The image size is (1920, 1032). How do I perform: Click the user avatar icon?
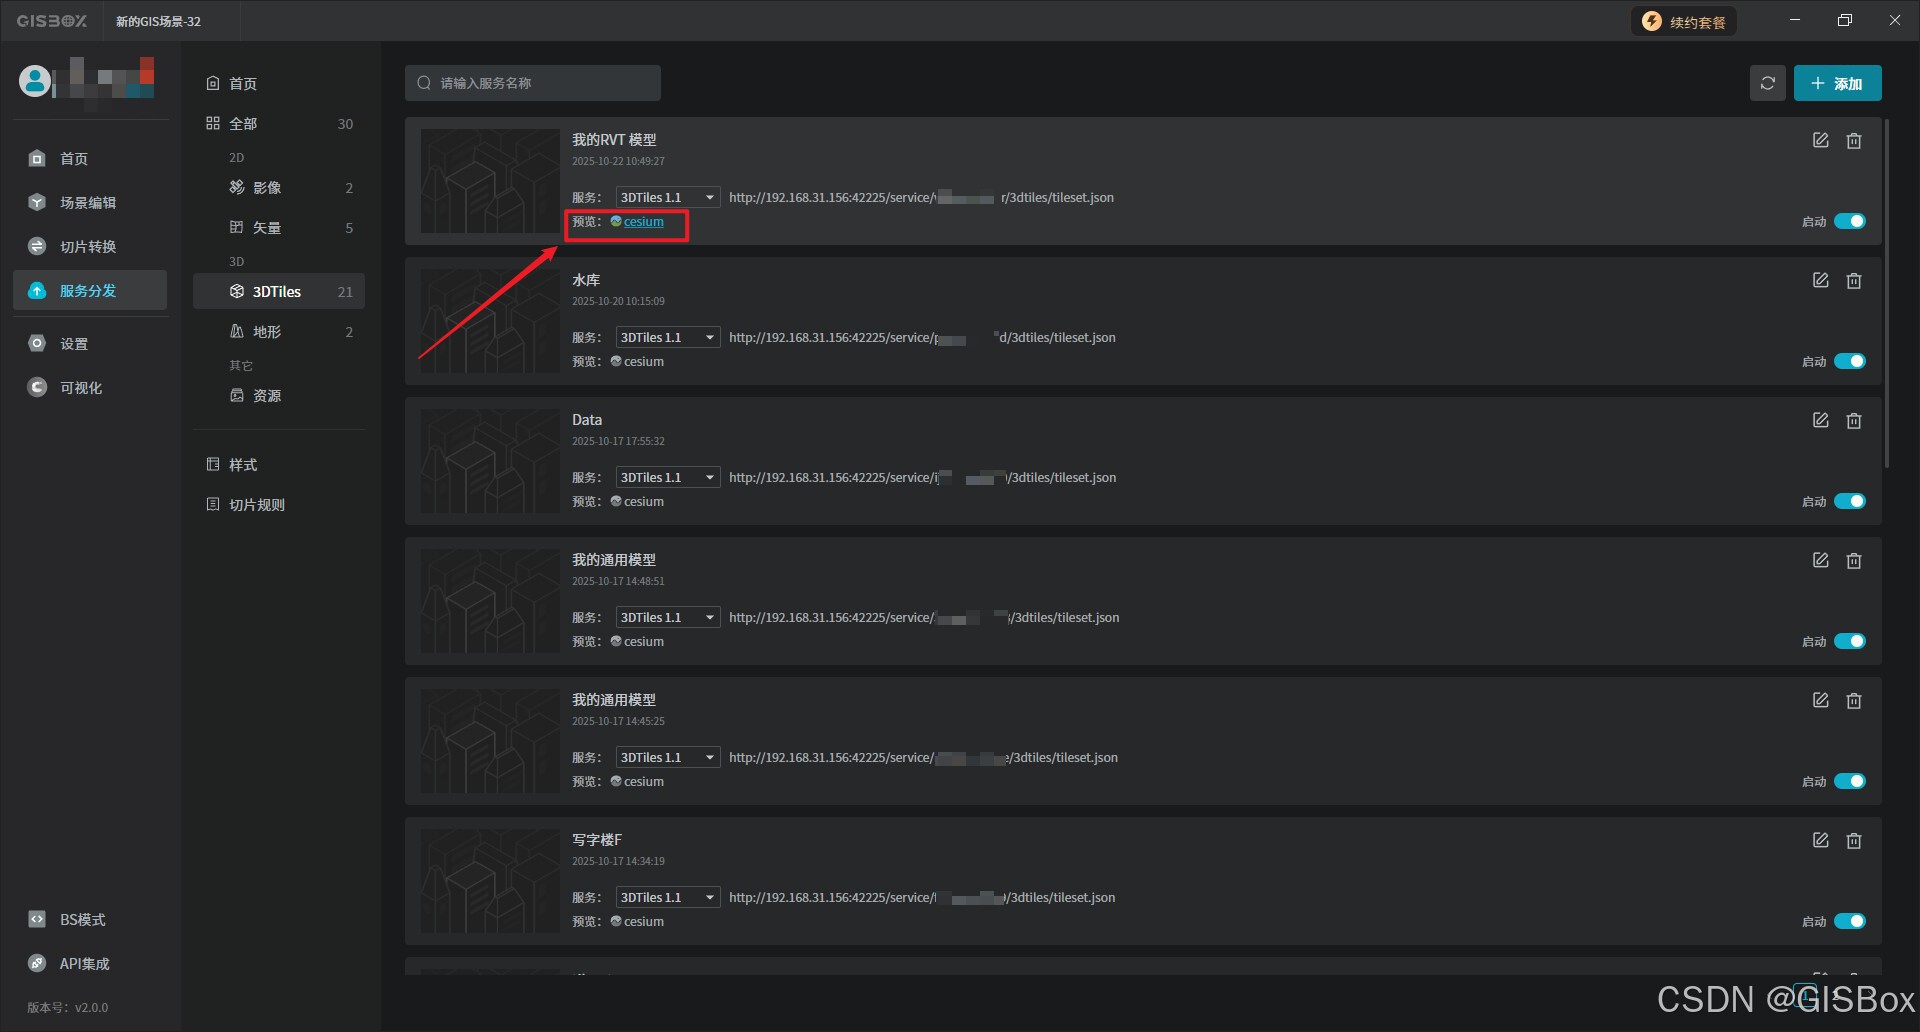35,81
